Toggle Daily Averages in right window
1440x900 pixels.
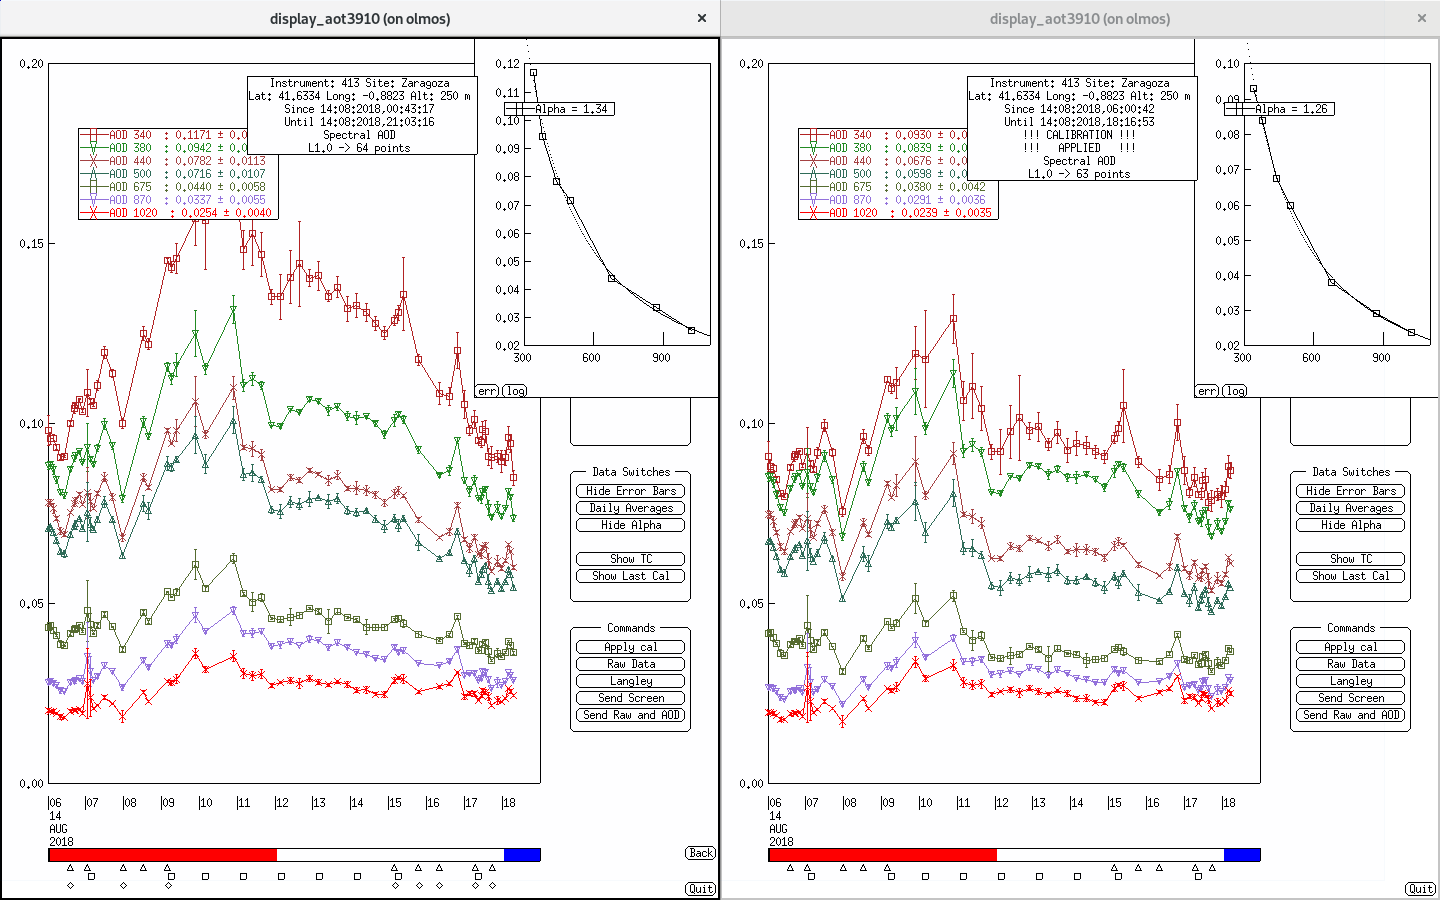[1351, 508]
